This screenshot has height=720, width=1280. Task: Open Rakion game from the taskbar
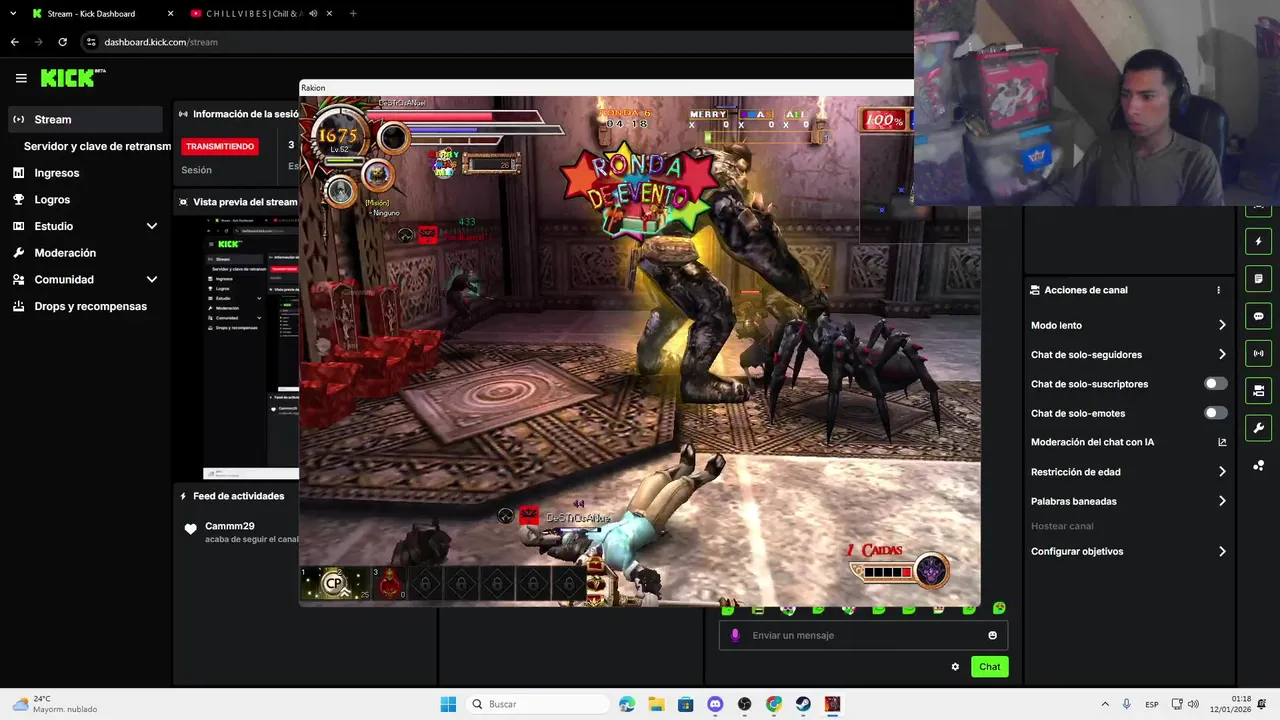[832, 704]
